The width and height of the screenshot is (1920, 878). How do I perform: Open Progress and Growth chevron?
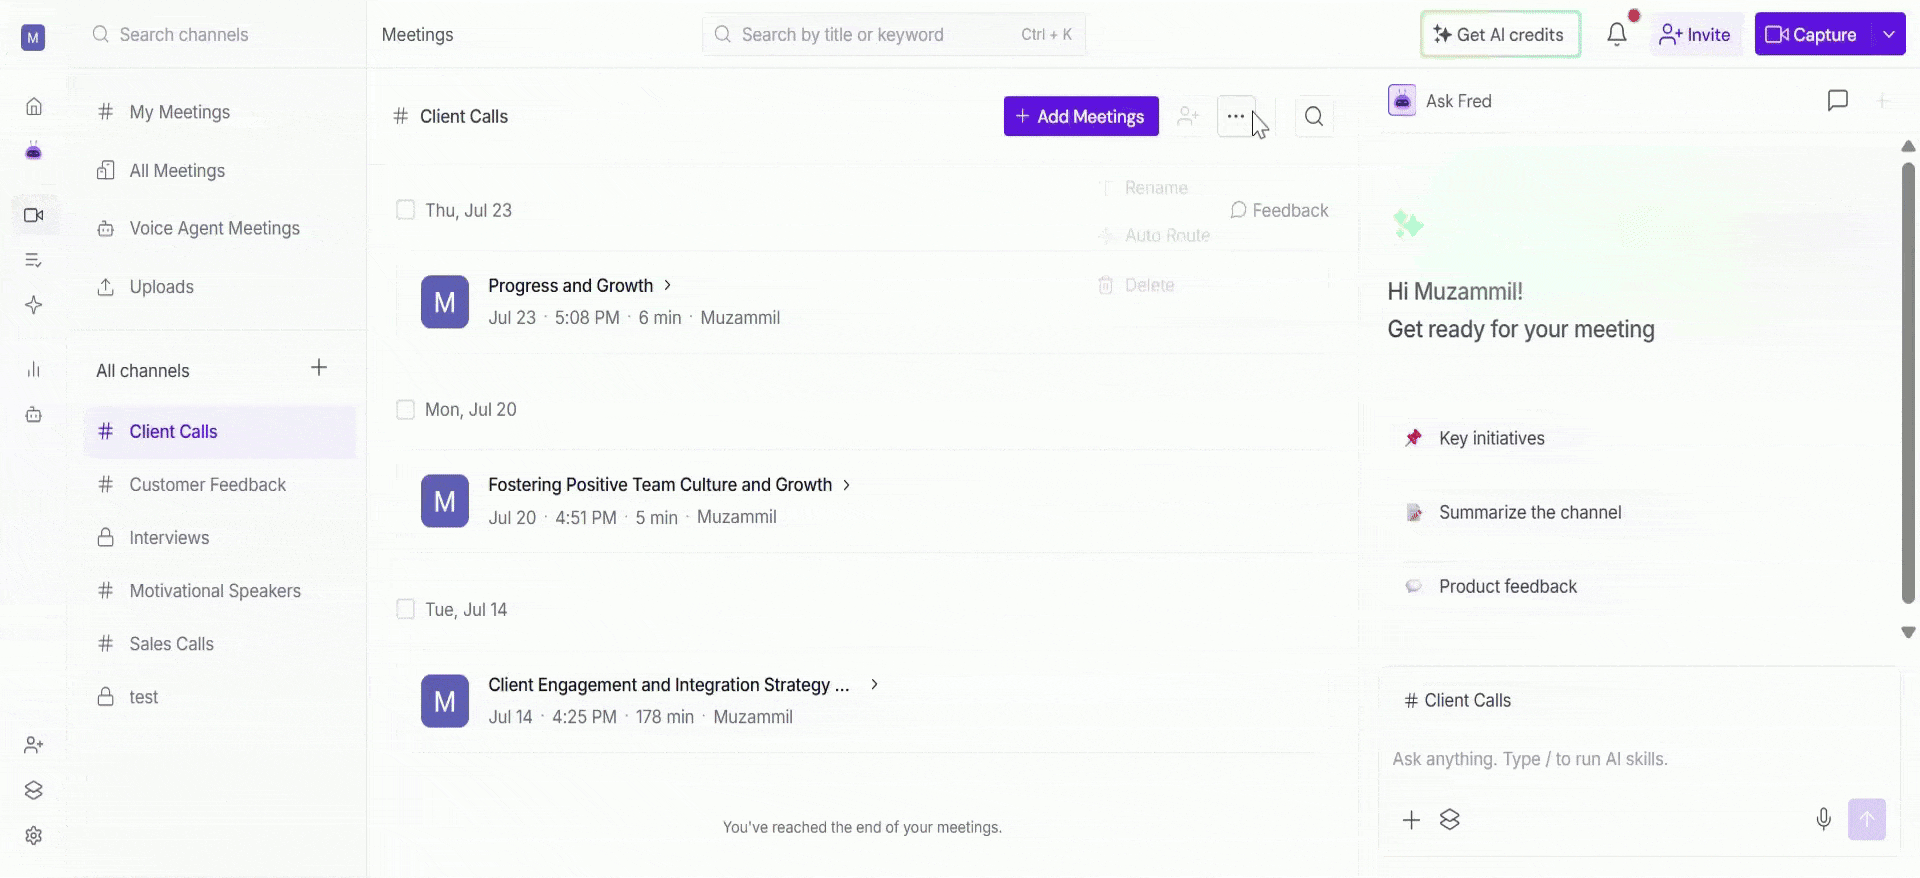click(668, 285)
